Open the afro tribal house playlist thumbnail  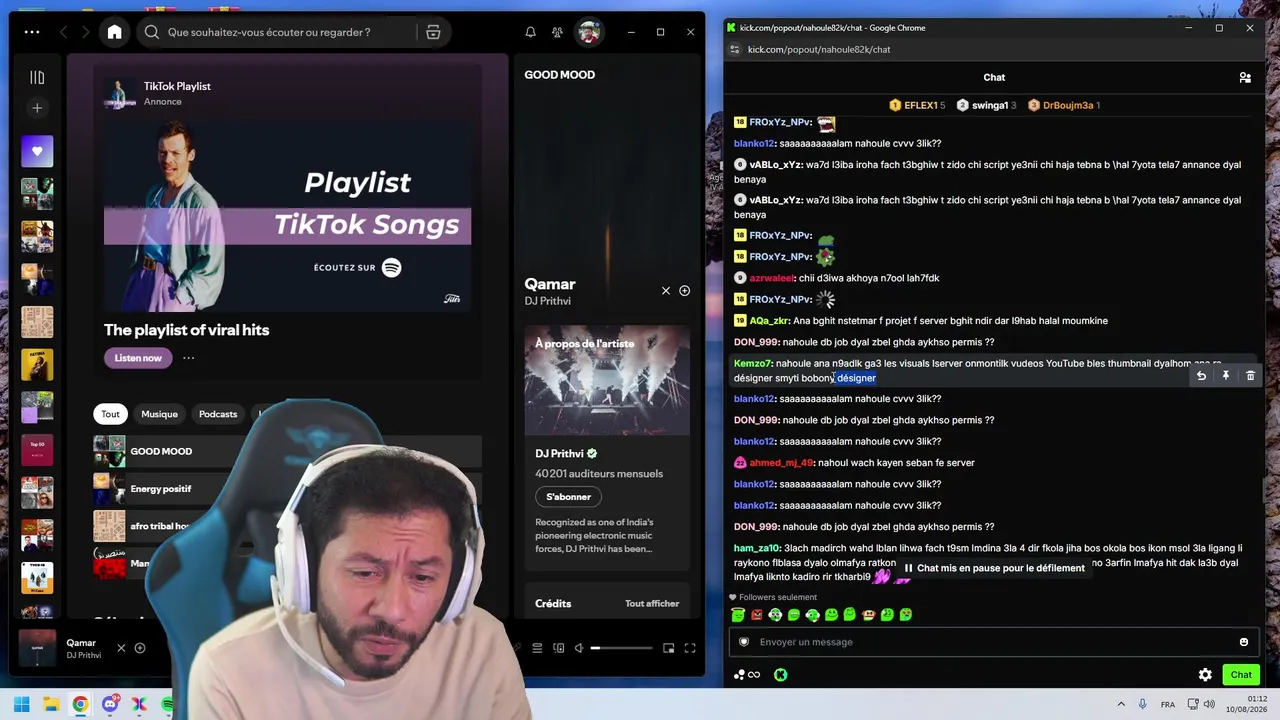[109, 526]
